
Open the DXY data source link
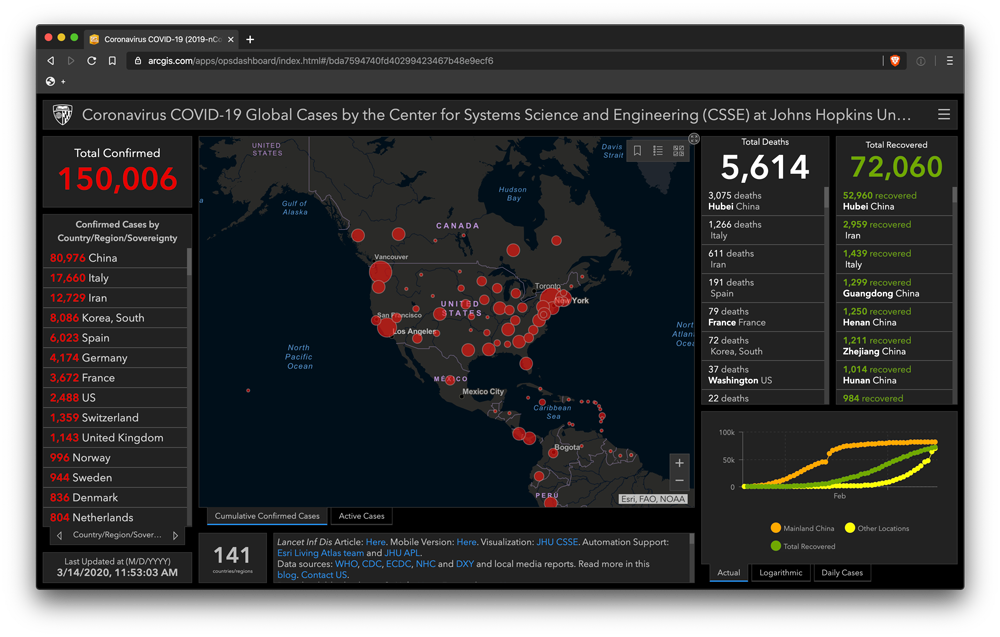[x=465, y=564]
